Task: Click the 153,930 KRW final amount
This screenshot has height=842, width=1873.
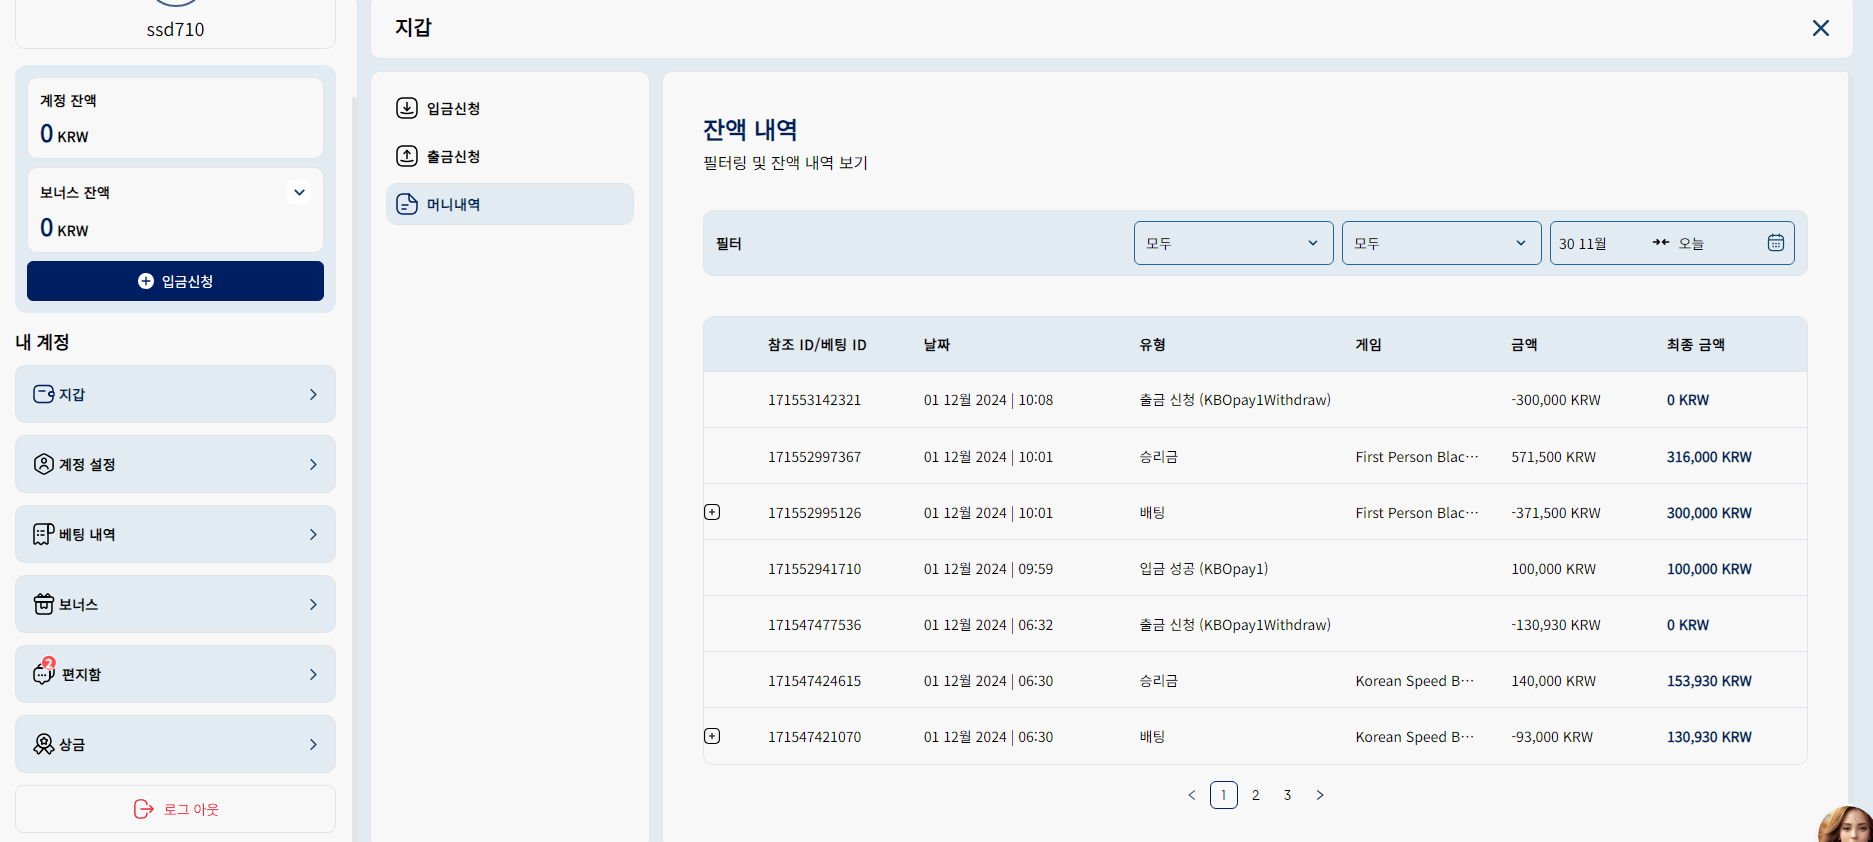Action: [x=1709, y=681]
